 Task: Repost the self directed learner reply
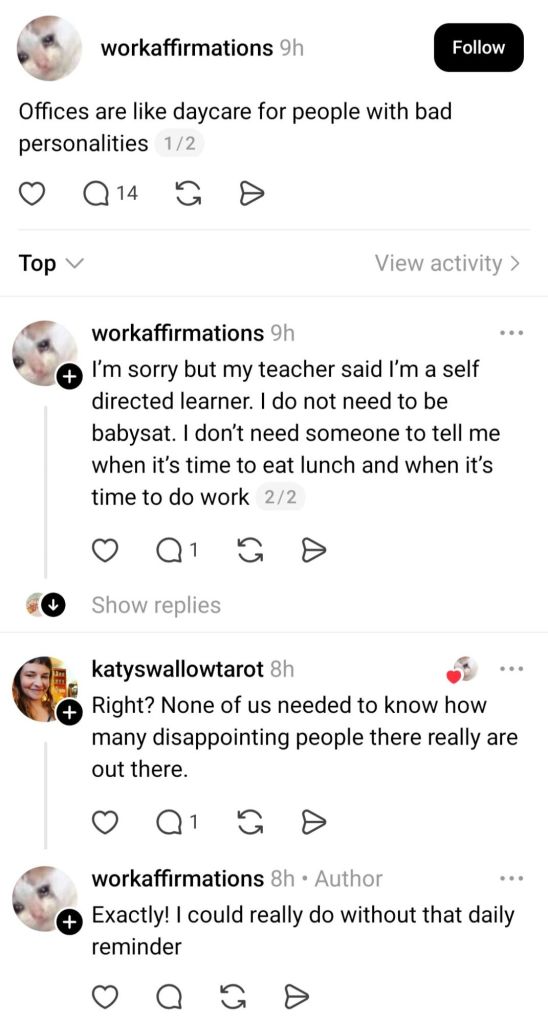pos(252,552)
